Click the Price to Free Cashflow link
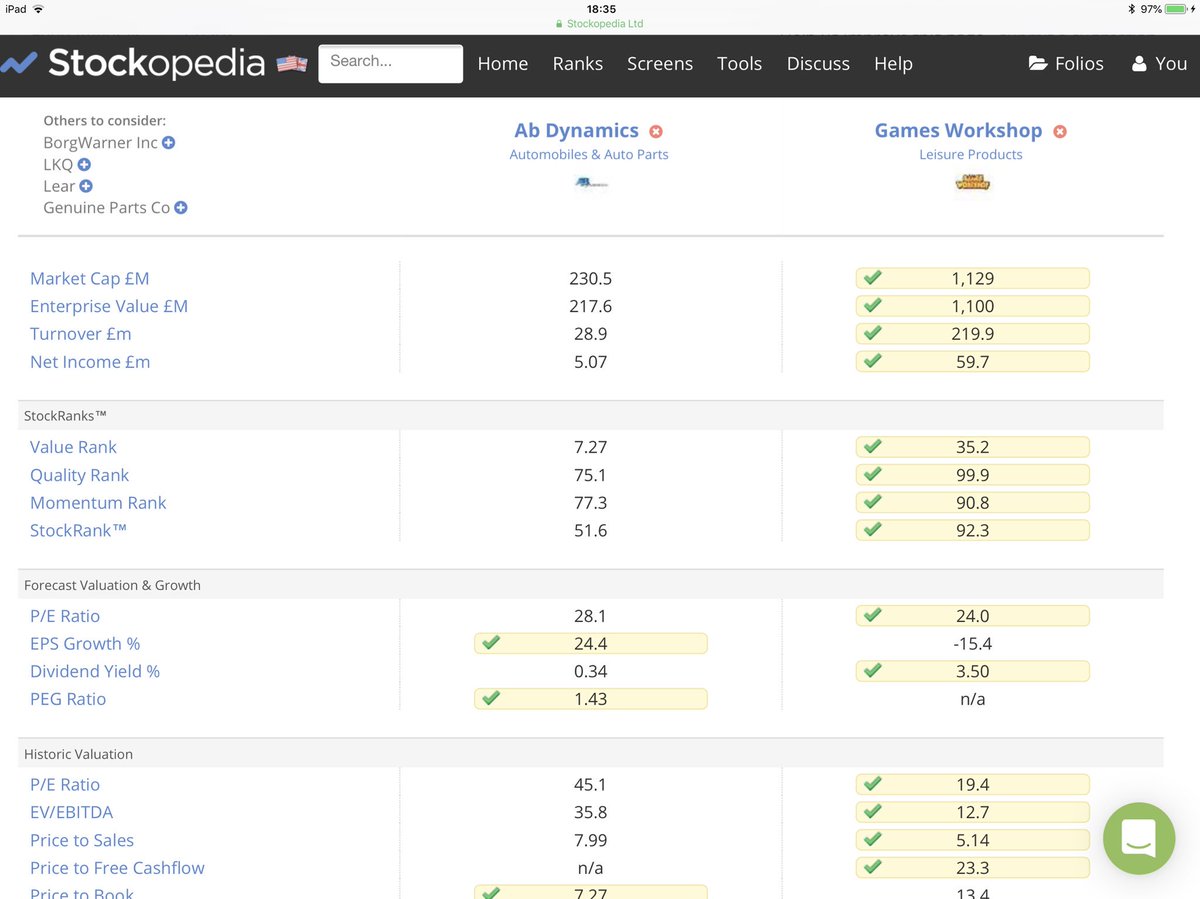Image resolution: width=1200 pixels, height=899 pixels. pos(117,868)
